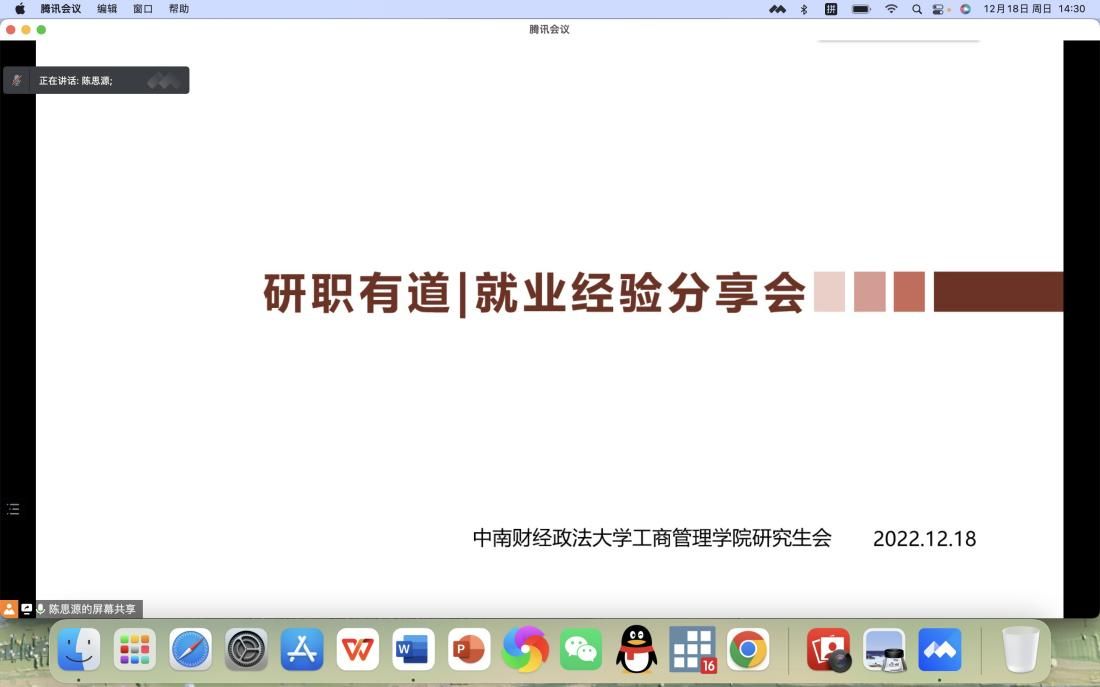Open Photo Booth from the dock
This screenshot has width=1100, height=687.
click(828, 650)
